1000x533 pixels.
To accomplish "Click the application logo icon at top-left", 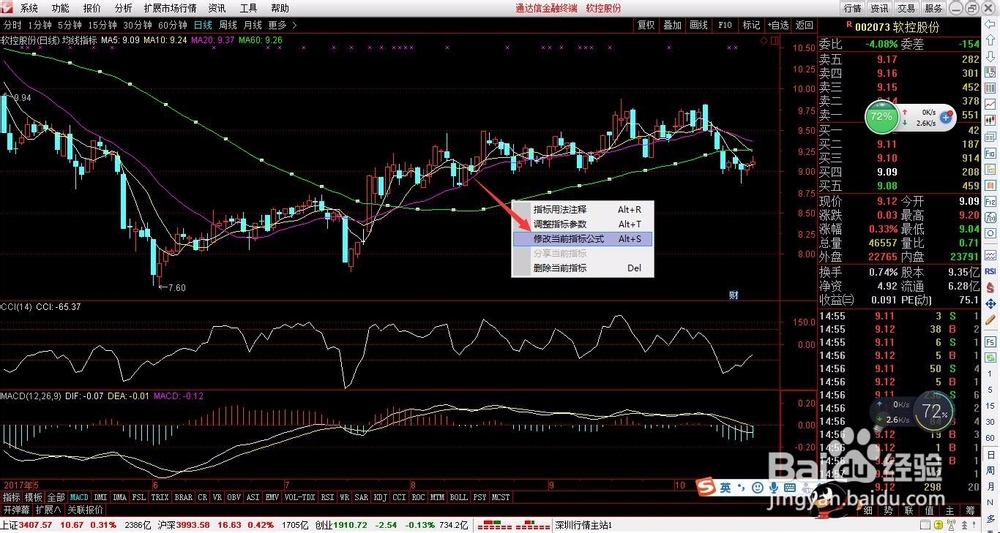I will (6, 8).
